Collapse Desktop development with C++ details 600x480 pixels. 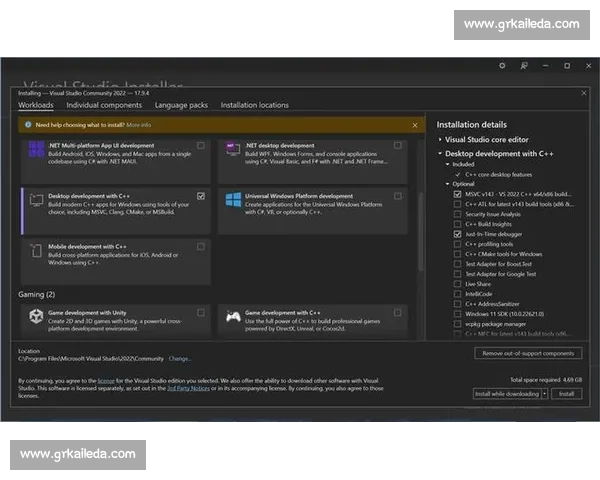[x=440, y=153]
